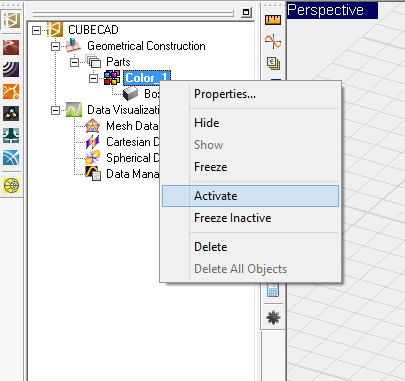This screenshot has width=405, height=381.
Task: Click the Mesh Data icon
Action: (x=93, y=125)
